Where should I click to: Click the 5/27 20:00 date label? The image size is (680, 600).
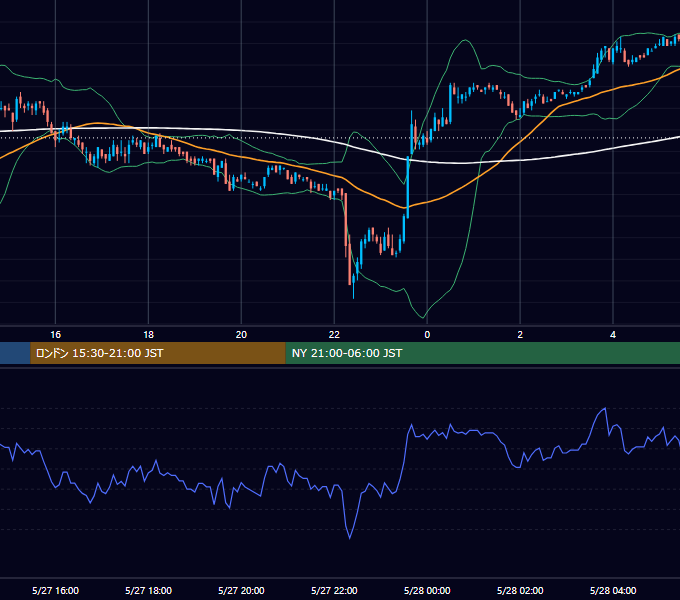241,590
